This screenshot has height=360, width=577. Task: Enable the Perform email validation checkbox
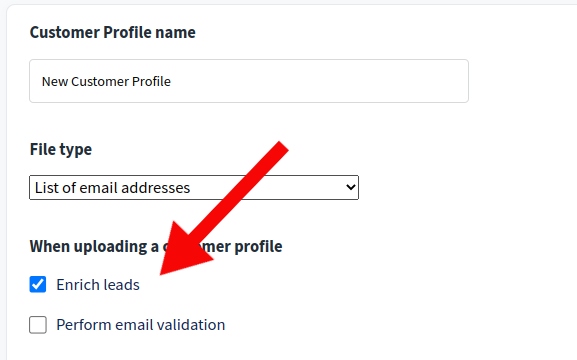click(38, 325)
